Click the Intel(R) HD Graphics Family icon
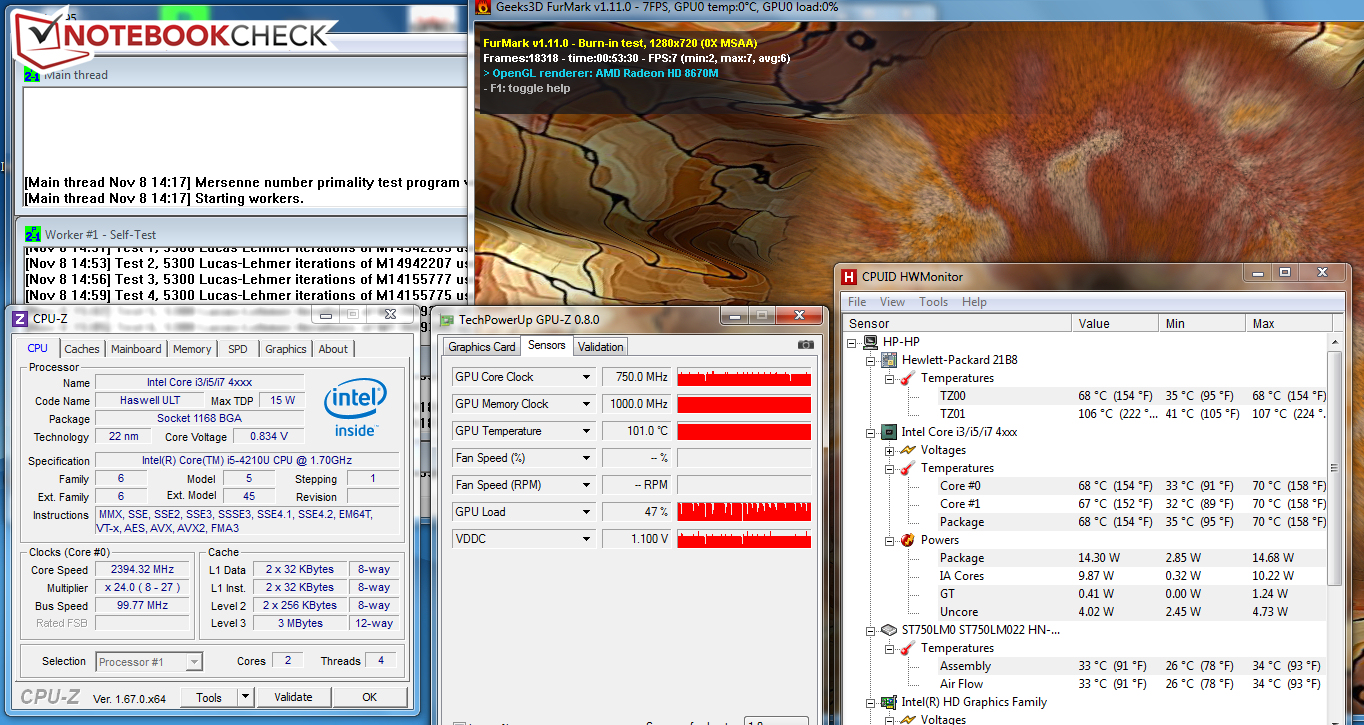The image size is (1364, 725). (x=889, y=702)
